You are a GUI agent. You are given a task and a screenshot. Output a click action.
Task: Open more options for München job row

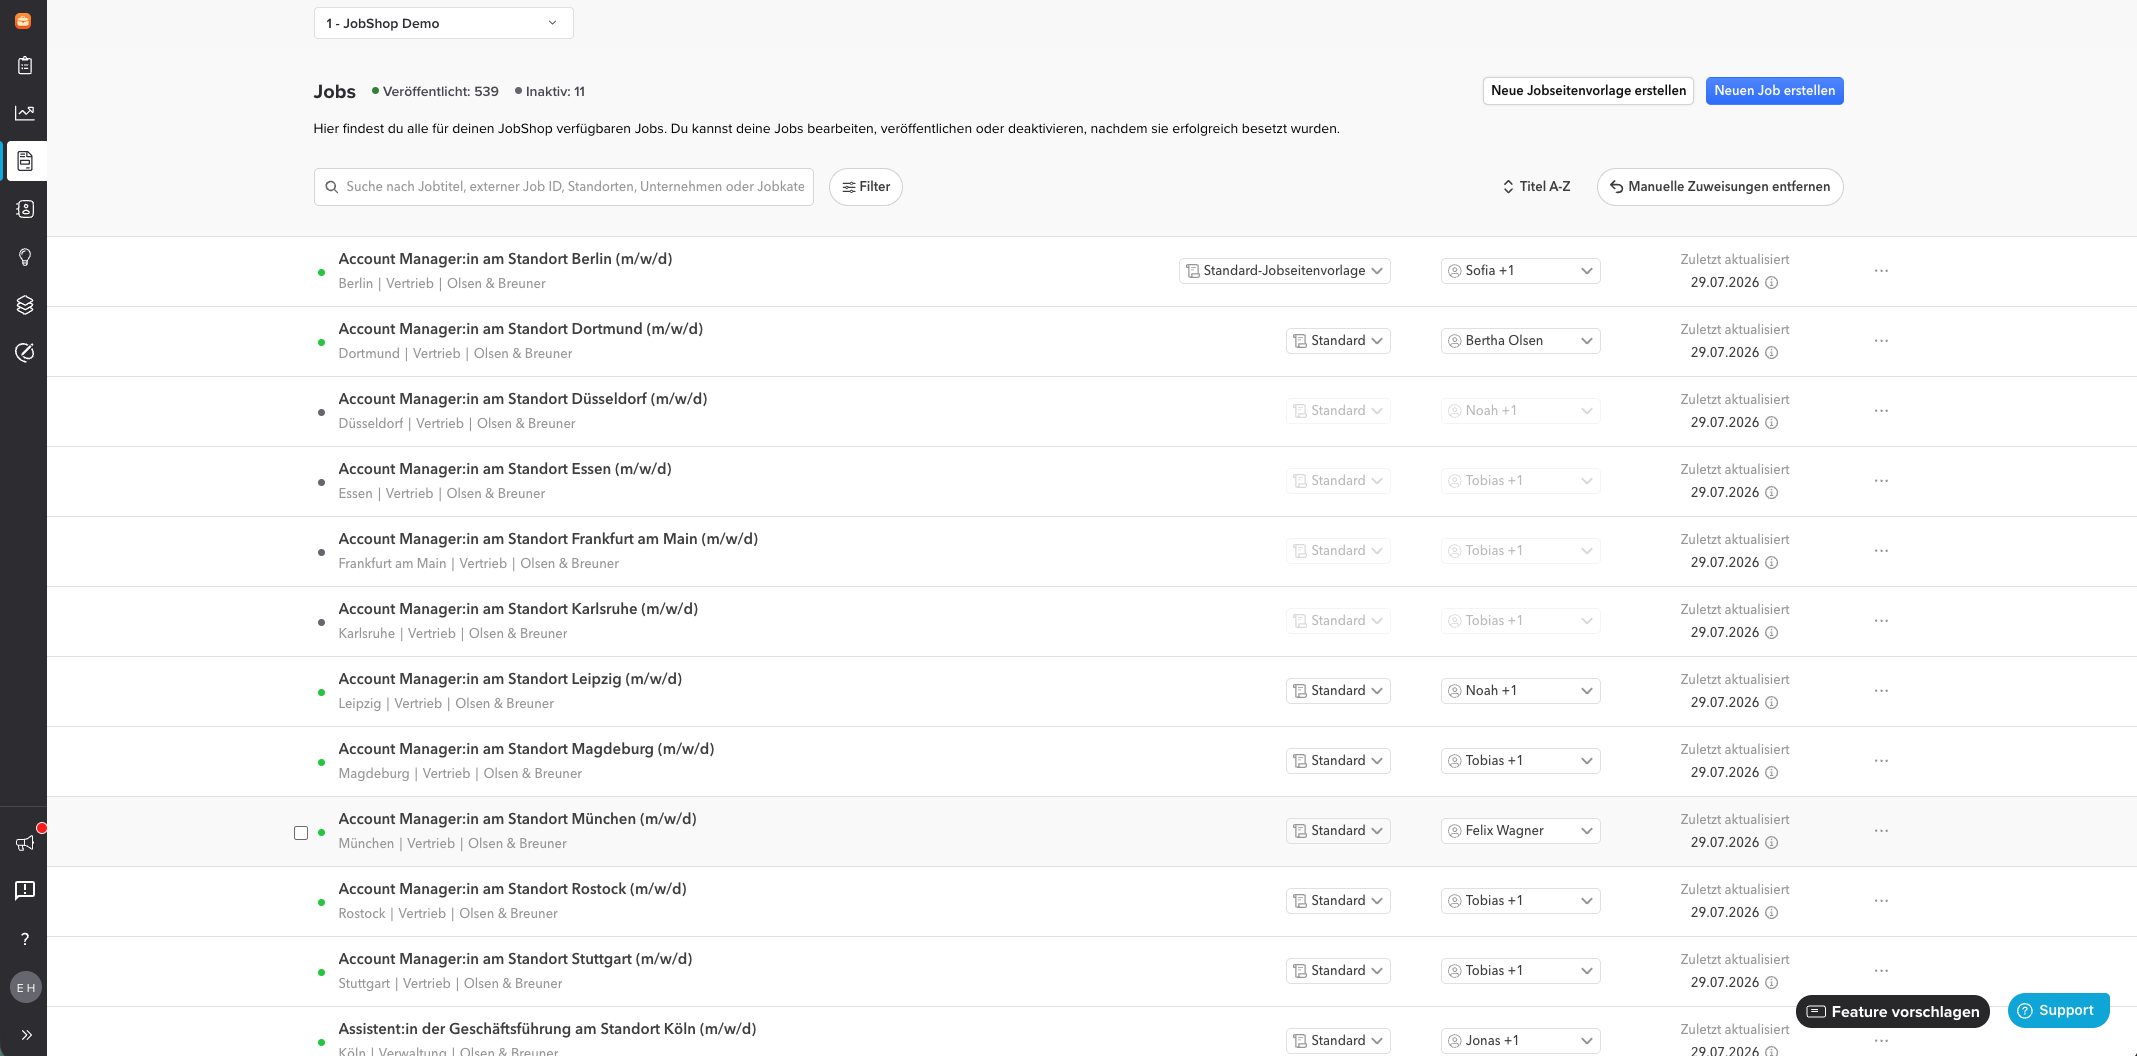point(1881,831)
